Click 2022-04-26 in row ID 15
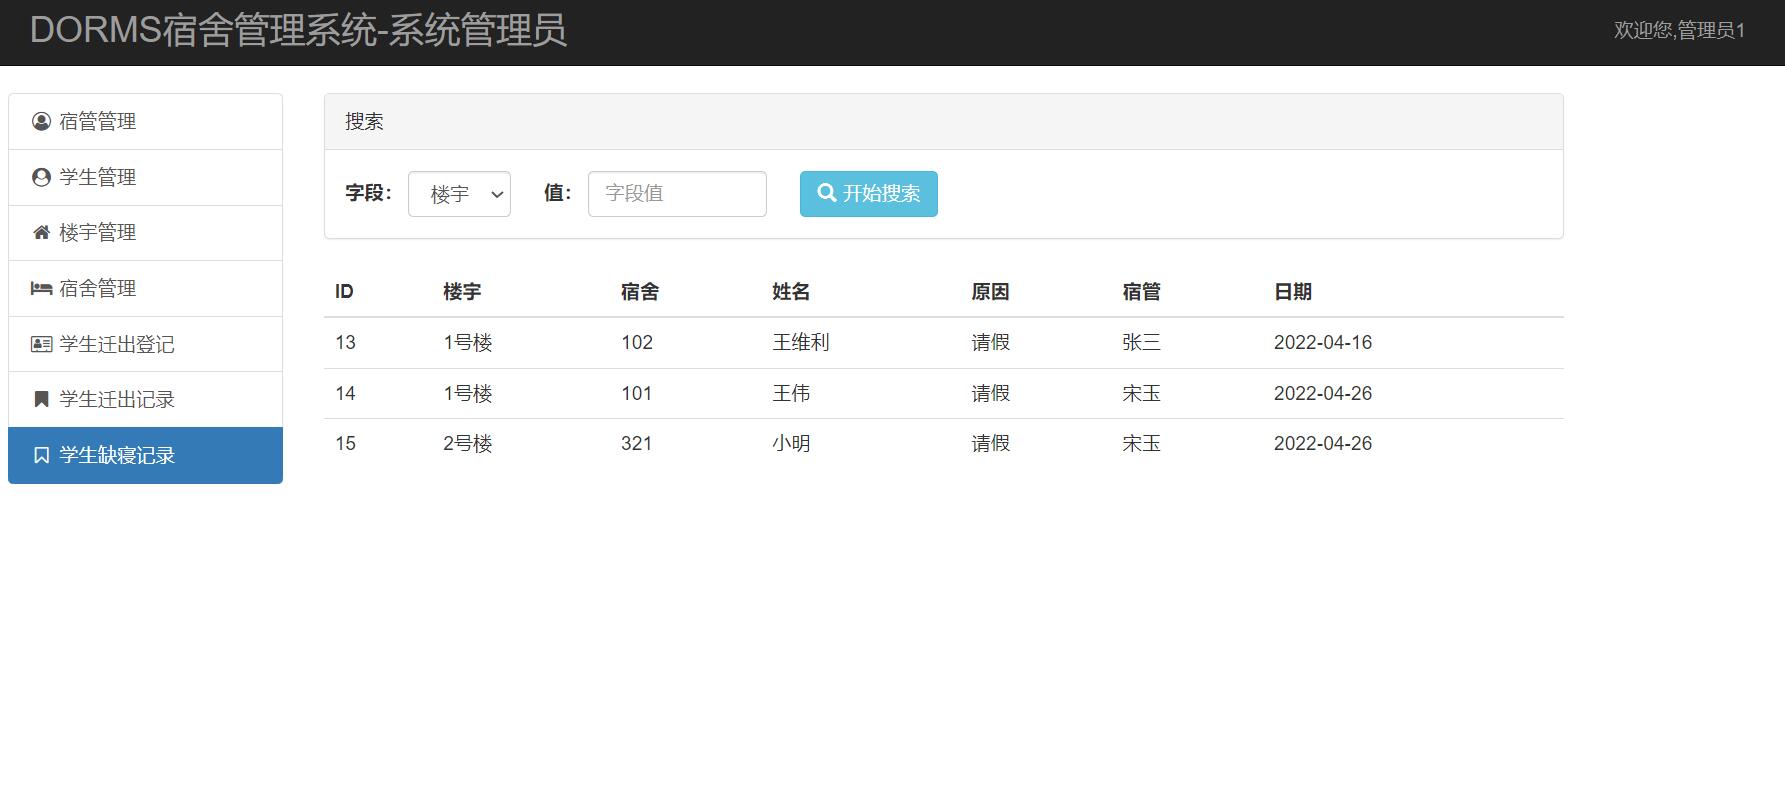This screenshot has width=1785, height=807. [1323, 444]
